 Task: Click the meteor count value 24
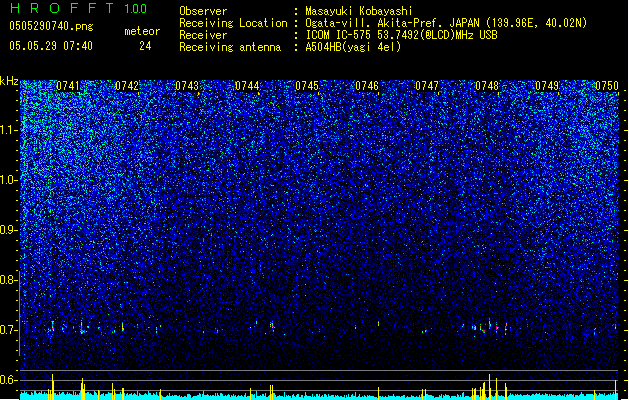click(x=145, y=46)
